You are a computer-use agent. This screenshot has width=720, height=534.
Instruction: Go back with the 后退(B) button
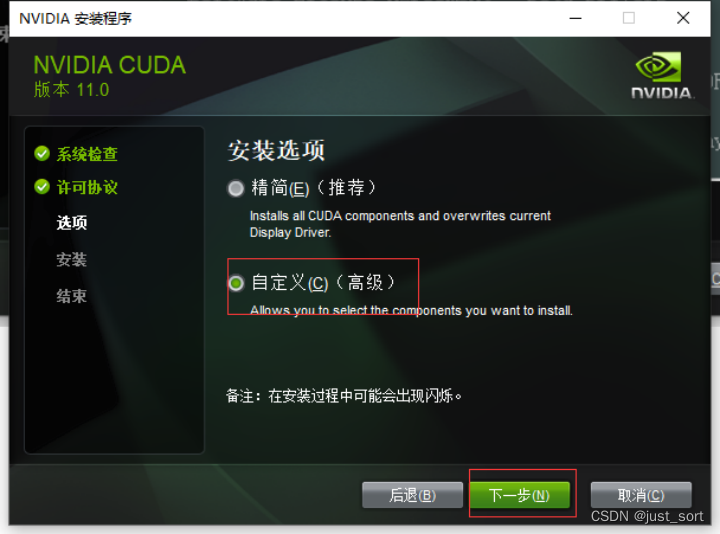click(412, 495)
